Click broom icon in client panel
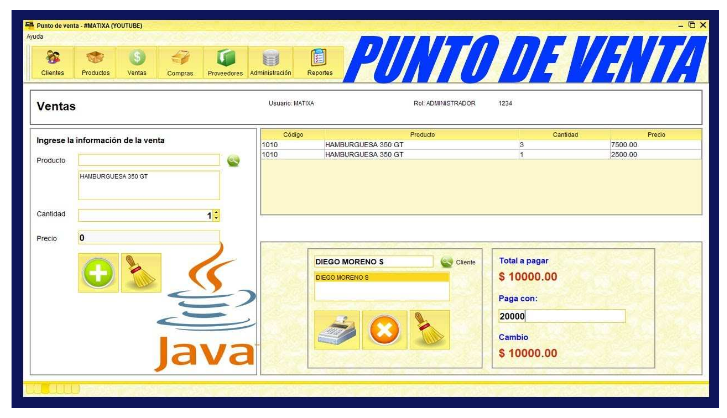 coord(430,329)
